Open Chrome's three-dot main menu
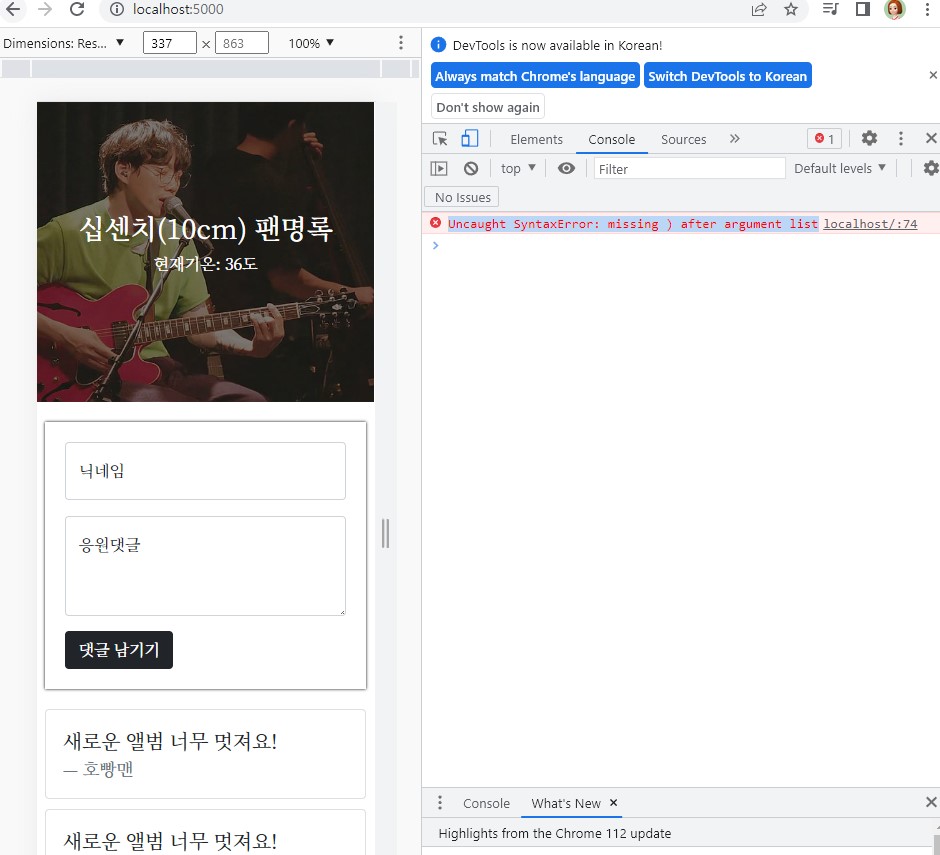 (927, 9)
